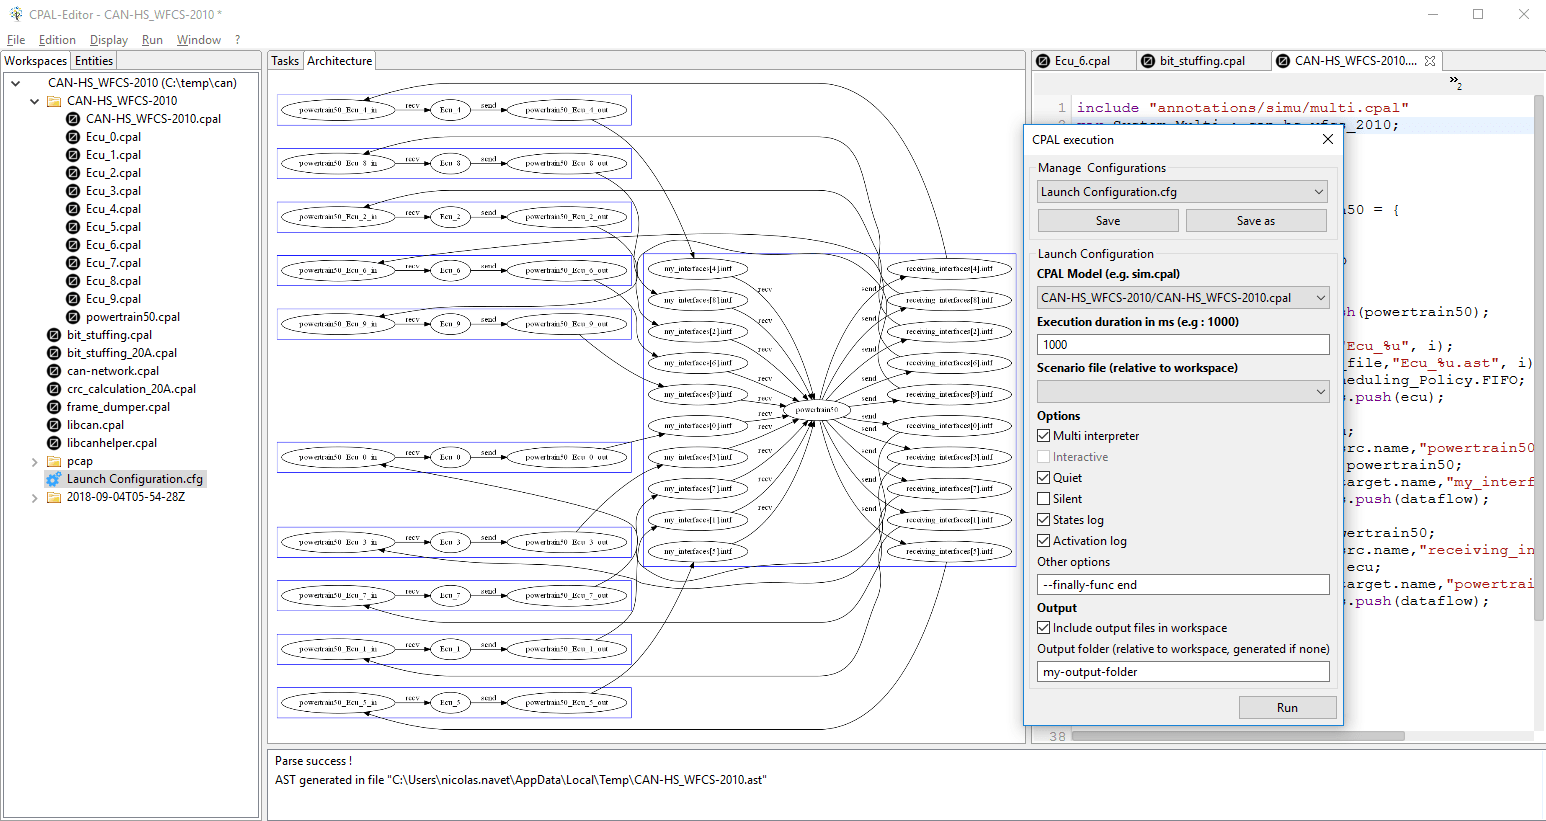
Task: Click the editor horizontal scrollbar
Action: point(1237,736)
